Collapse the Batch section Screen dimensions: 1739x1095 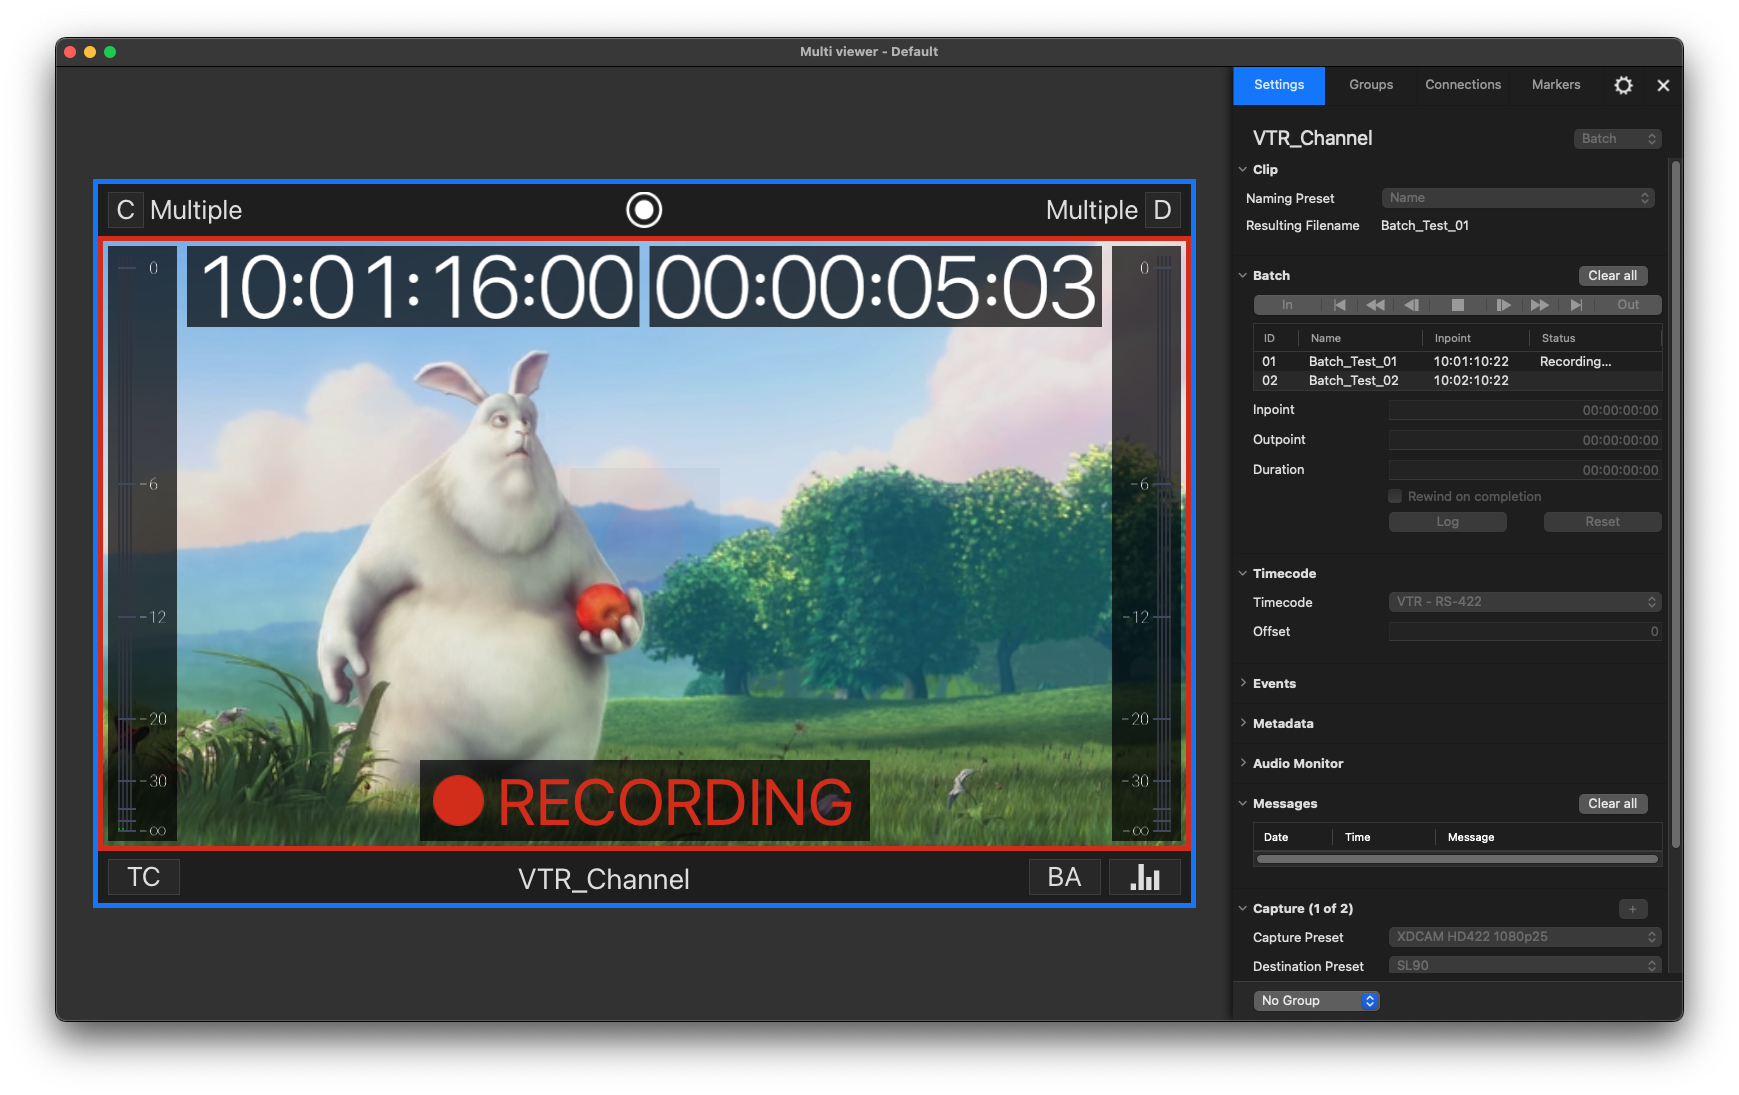(1243, 276)
